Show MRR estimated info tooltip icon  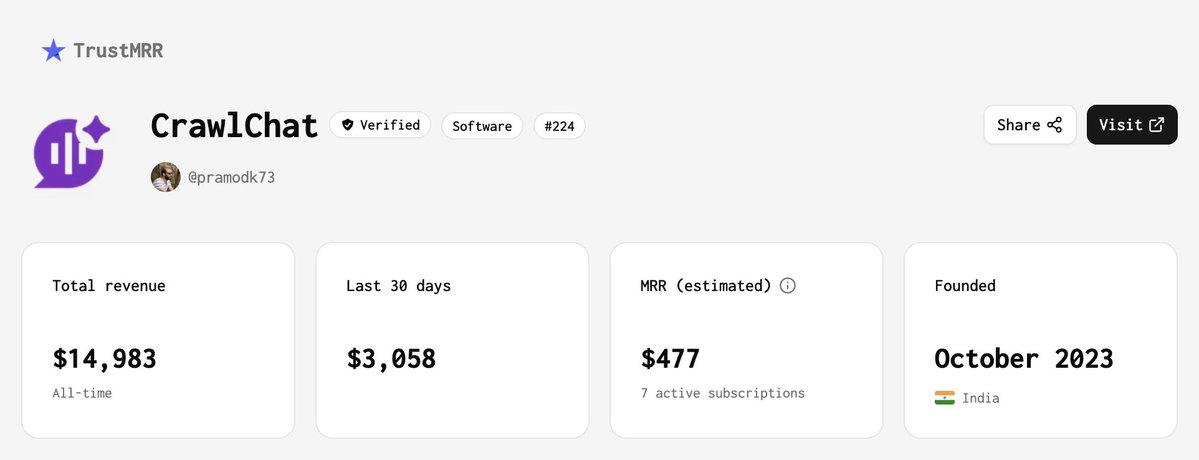coord(788,286)
